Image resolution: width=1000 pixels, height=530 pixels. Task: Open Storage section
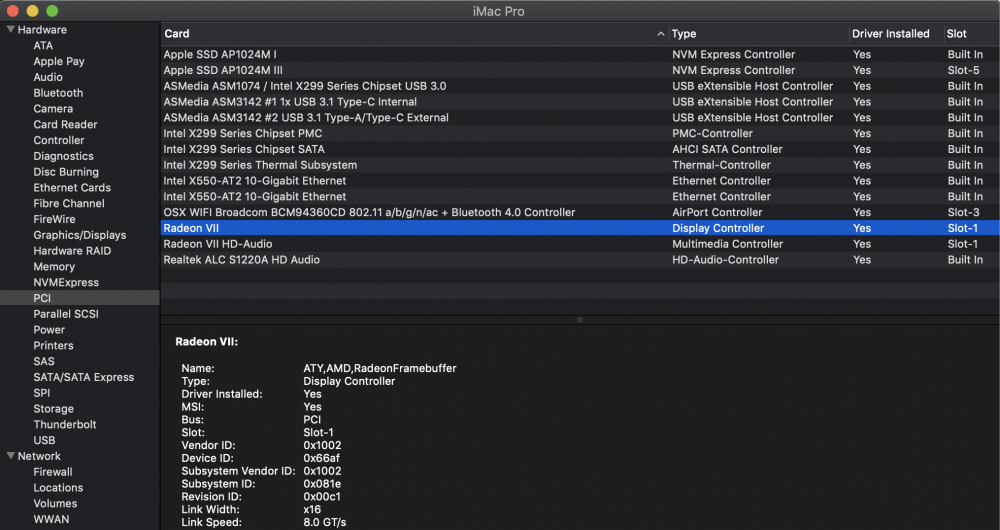(54, 409)
